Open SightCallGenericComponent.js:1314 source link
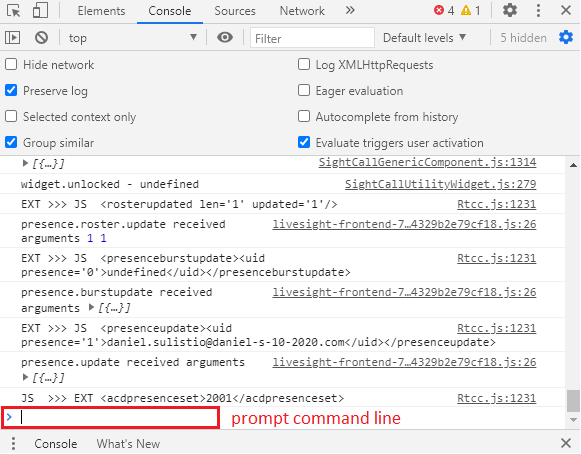 tap(427, 162)
